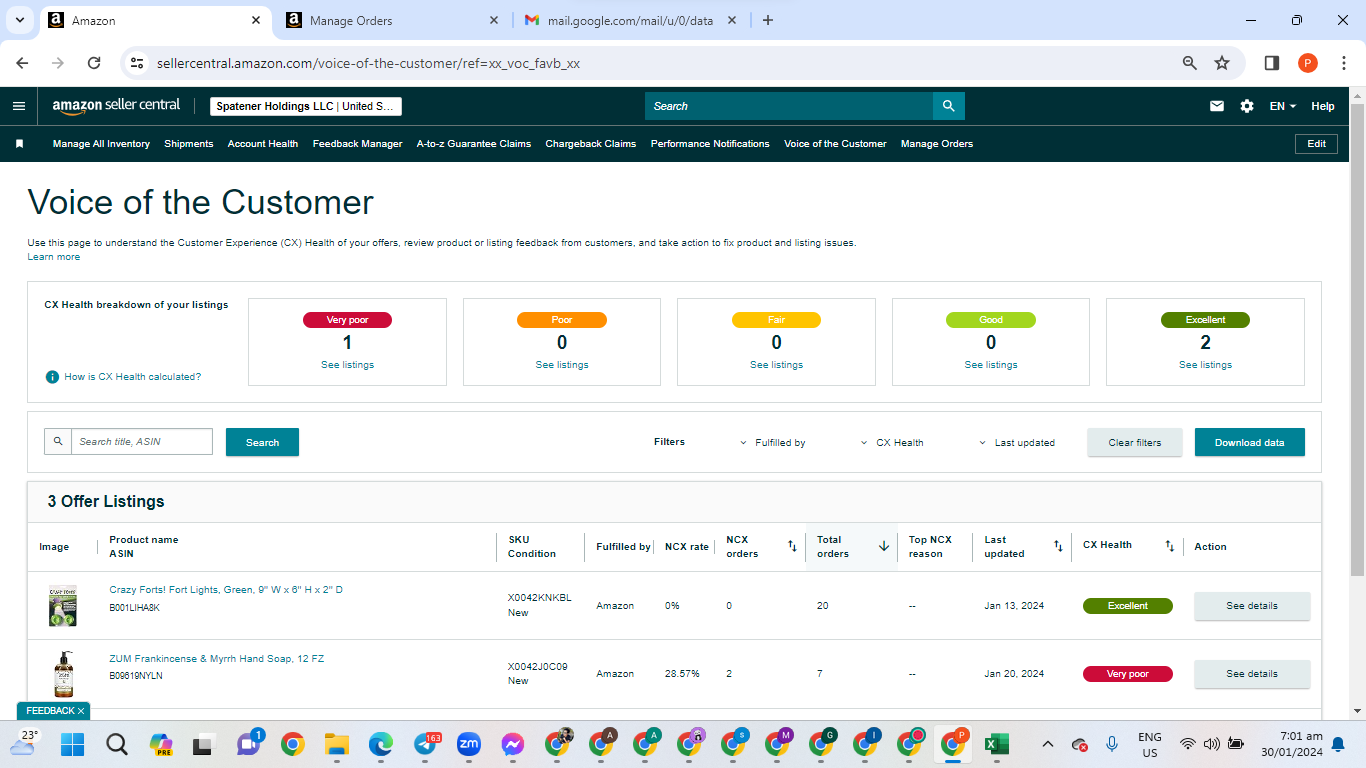The width and height of the screenshot is (1366, 768).
Task: Click the amazon seller central logo
Action: [x=116, y=106]
